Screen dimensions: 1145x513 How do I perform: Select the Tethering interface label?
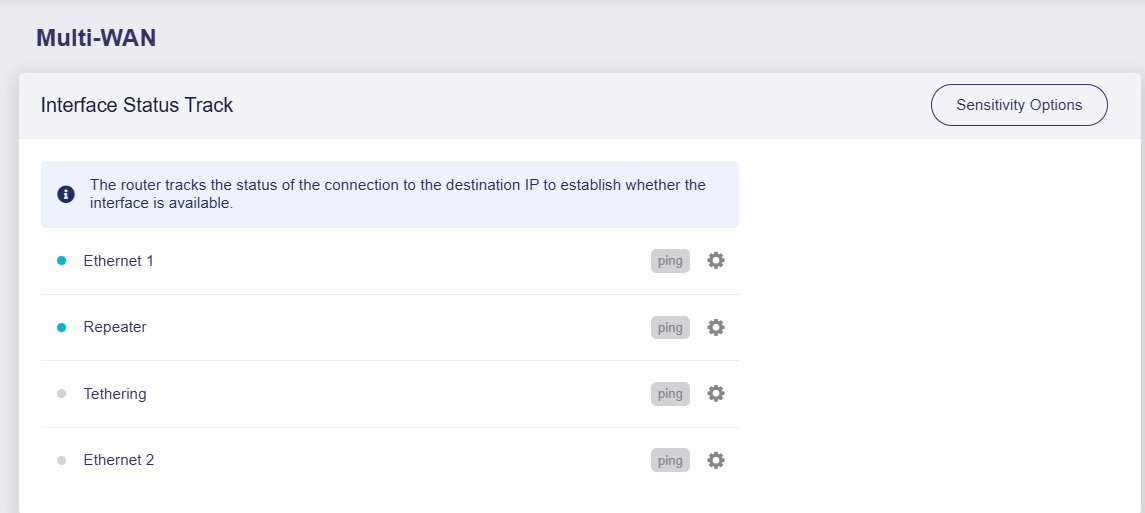click(115, 394)
